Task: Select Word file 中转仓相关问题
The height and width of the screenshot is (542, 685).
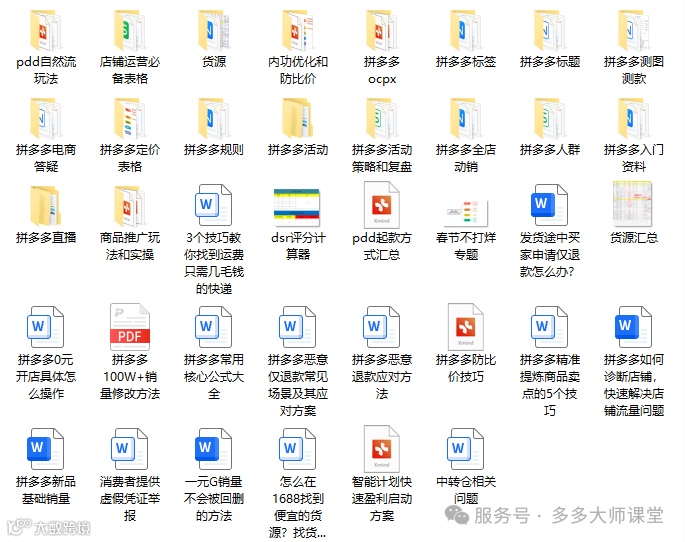Action: pyautogui.click(x=466, y=449)
